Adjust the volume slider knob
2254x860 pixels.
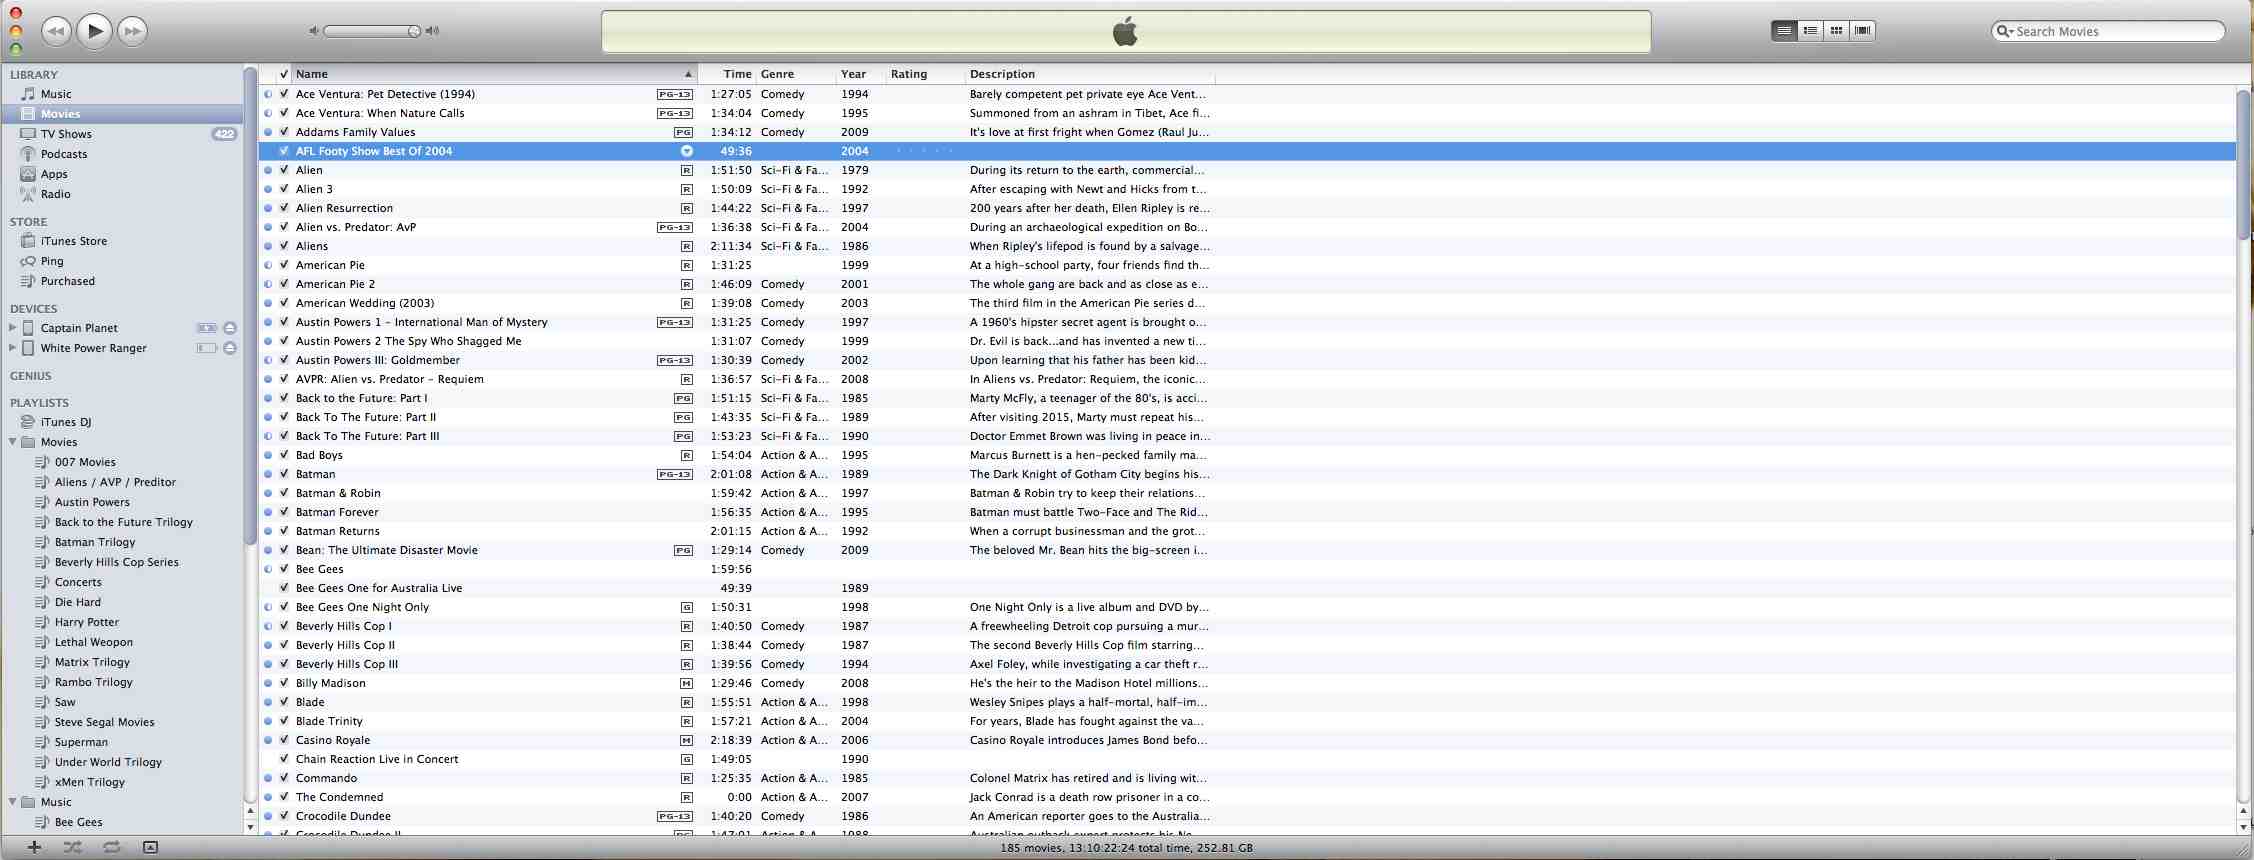414,31
